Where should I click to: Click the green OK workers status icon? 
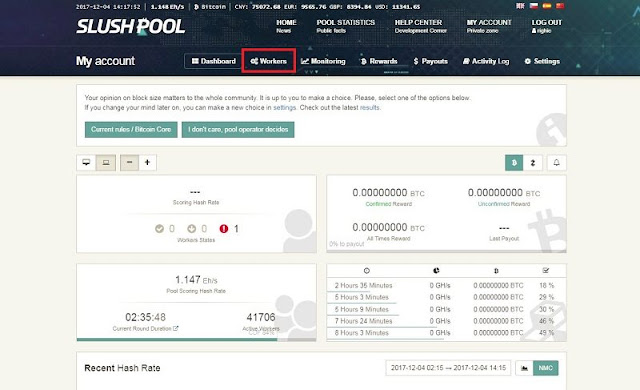(159, 228)
